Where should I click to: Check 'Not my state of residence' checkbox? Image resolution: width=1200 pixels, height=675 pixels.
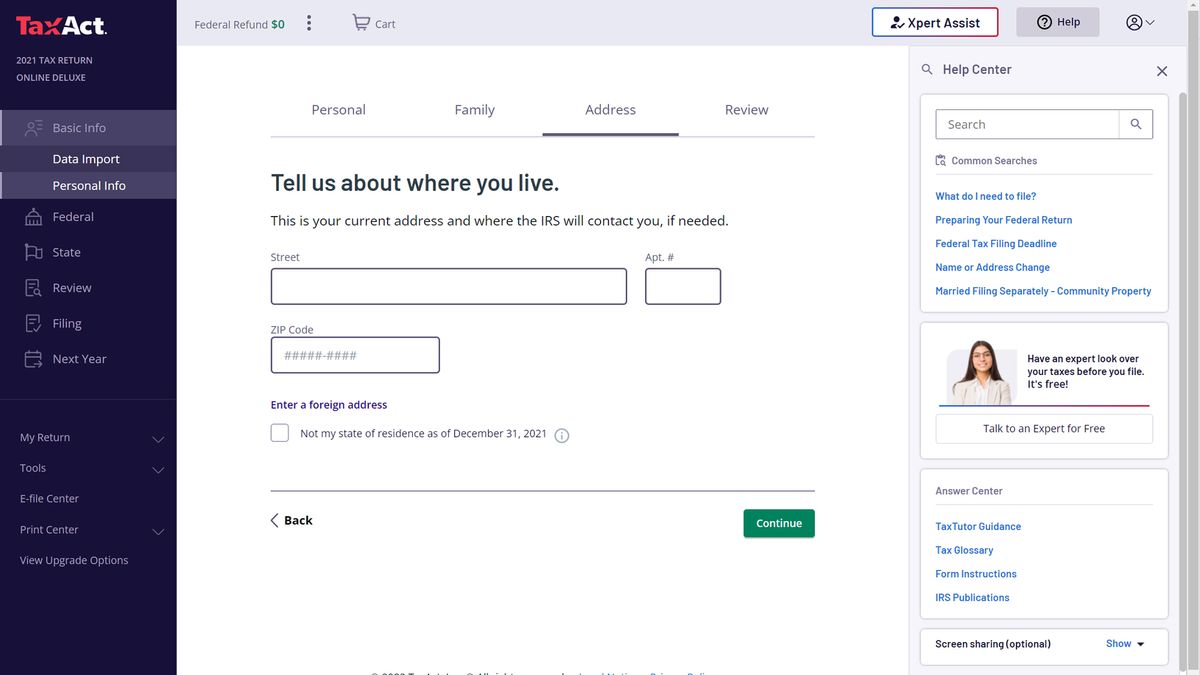coord(279,433)
